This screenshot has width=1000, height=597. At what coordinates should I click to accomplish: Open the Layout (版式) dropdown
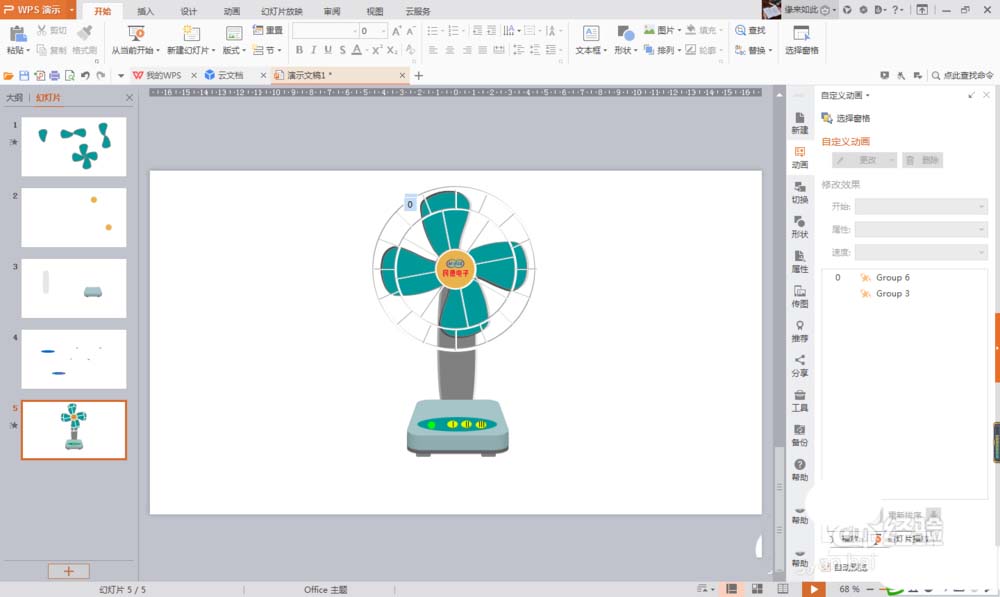pos(234,50)
